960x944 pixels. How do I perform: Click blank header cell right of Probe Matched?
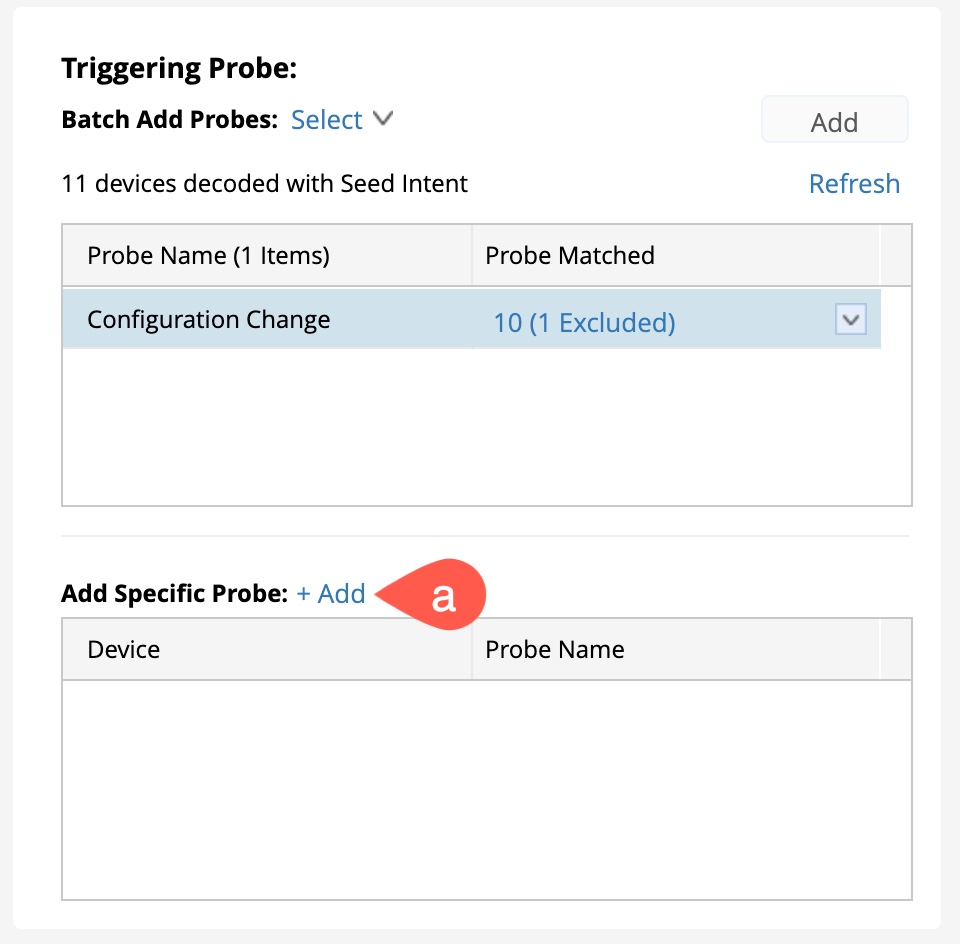[895, 256]
